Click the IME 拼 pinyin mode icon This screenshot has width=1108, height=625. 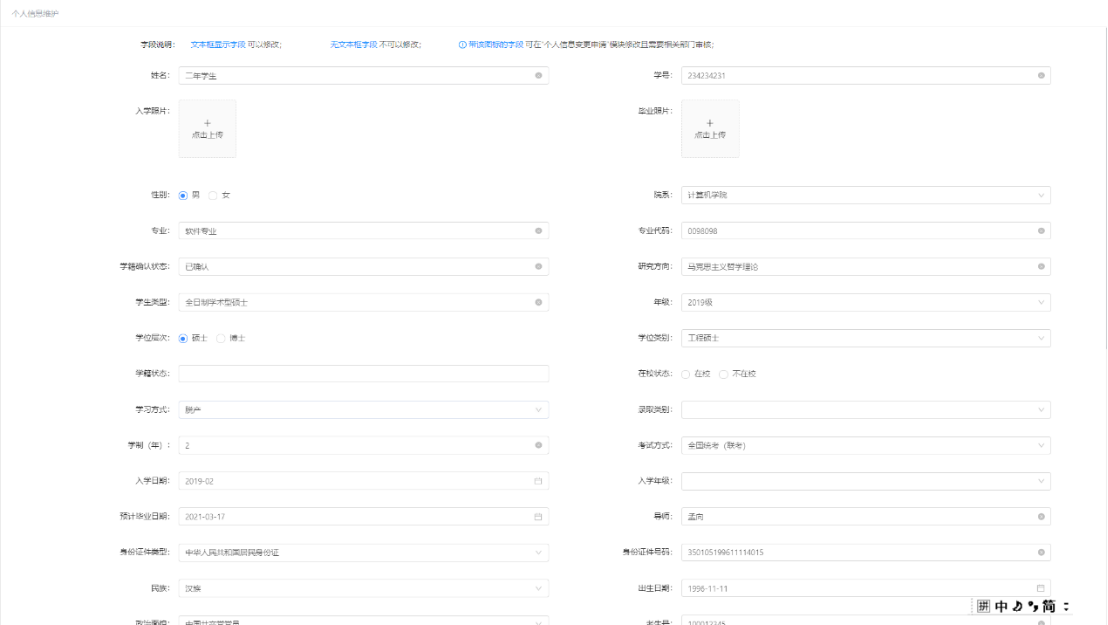[x=984, y=606]
